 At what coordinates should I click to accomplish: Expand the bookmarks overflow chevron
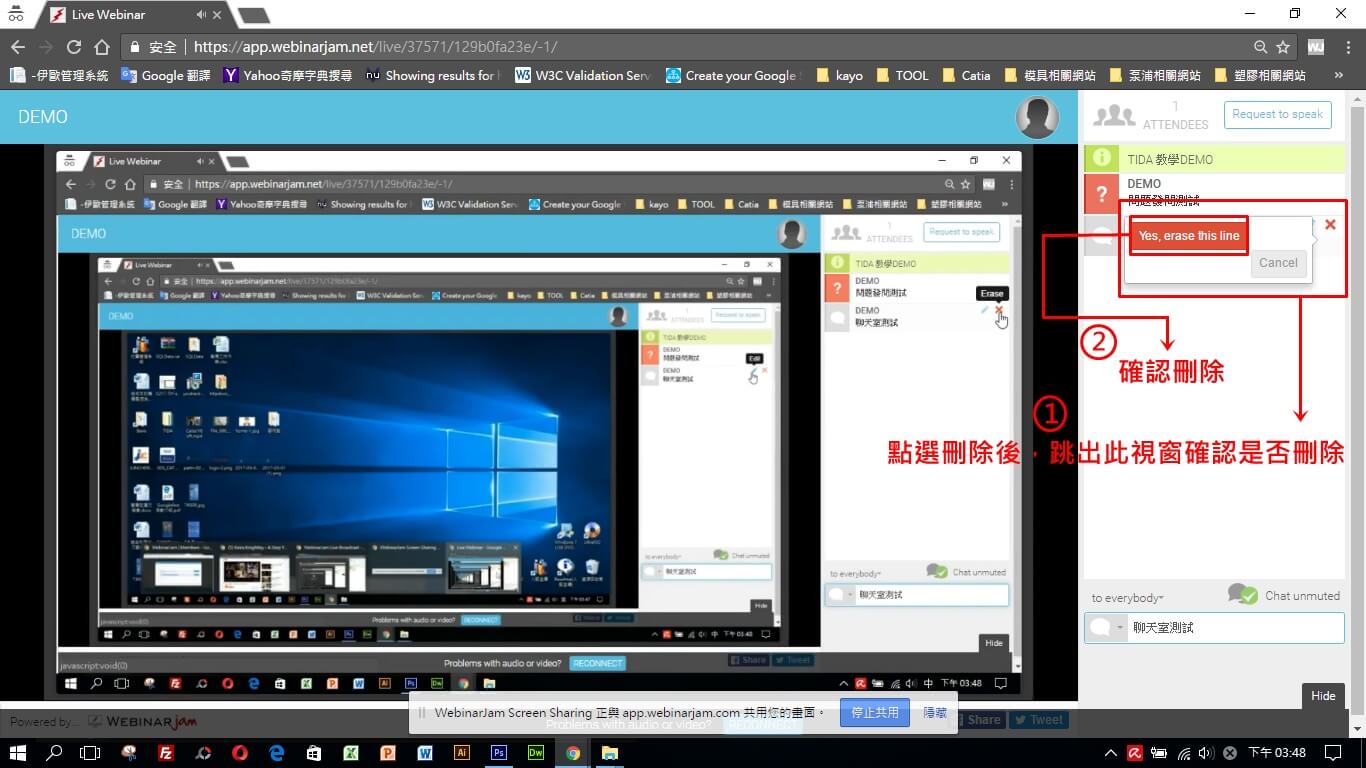[1338, 75]
